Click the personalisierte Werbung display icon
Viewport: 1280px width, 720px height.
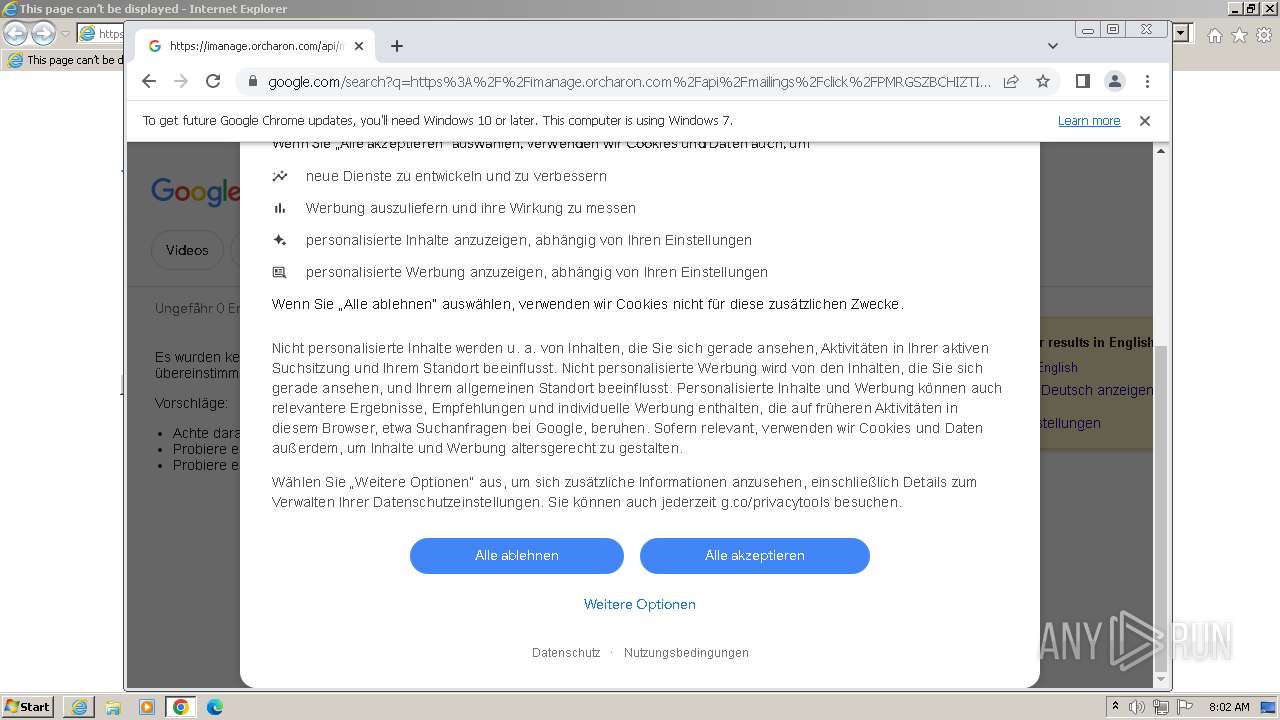pyautogui.click(x=280, y=272)
